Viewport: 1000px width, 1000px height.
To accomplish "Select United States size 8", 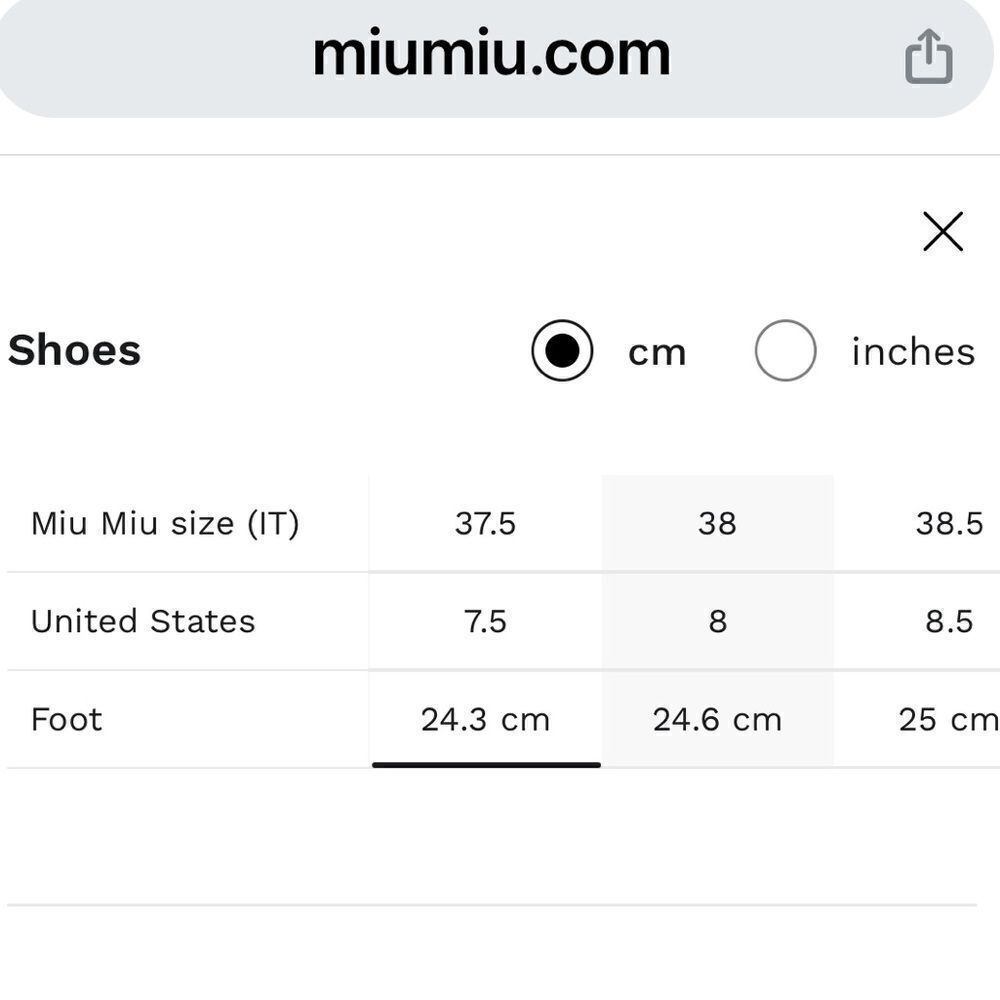I will [x=717, y=621].
